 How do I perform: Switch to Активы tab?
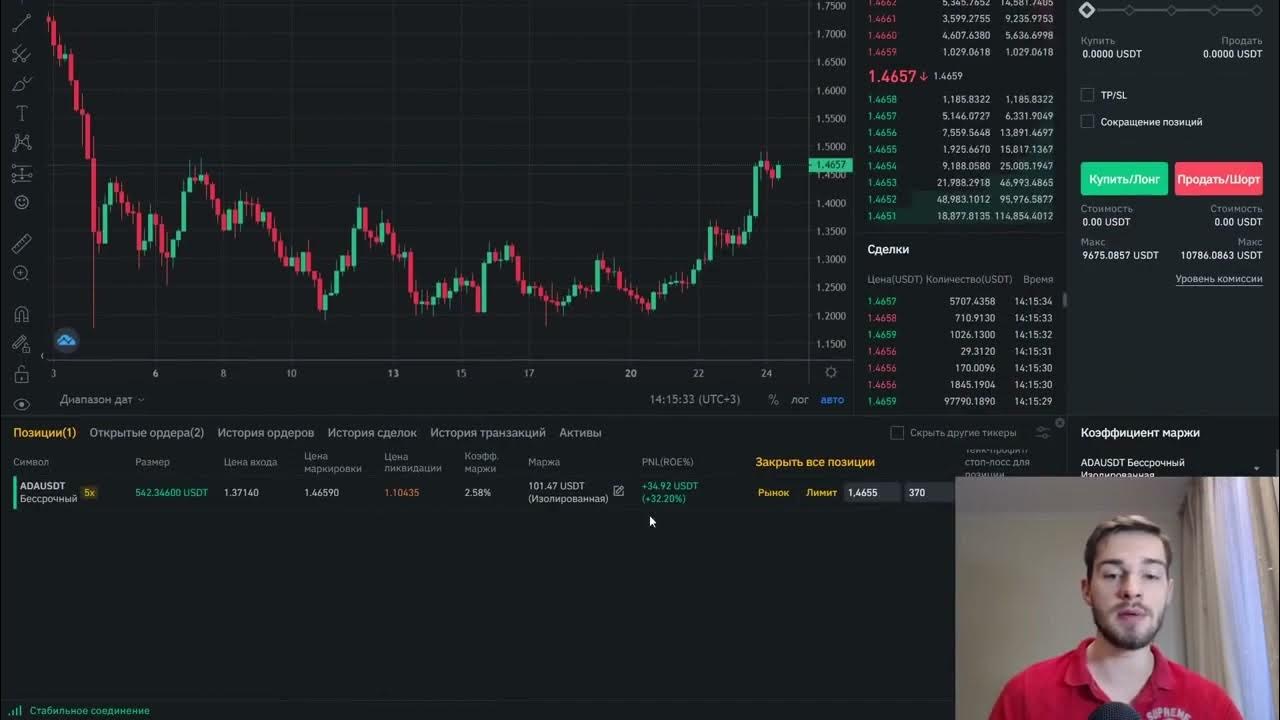coord(580,433)
